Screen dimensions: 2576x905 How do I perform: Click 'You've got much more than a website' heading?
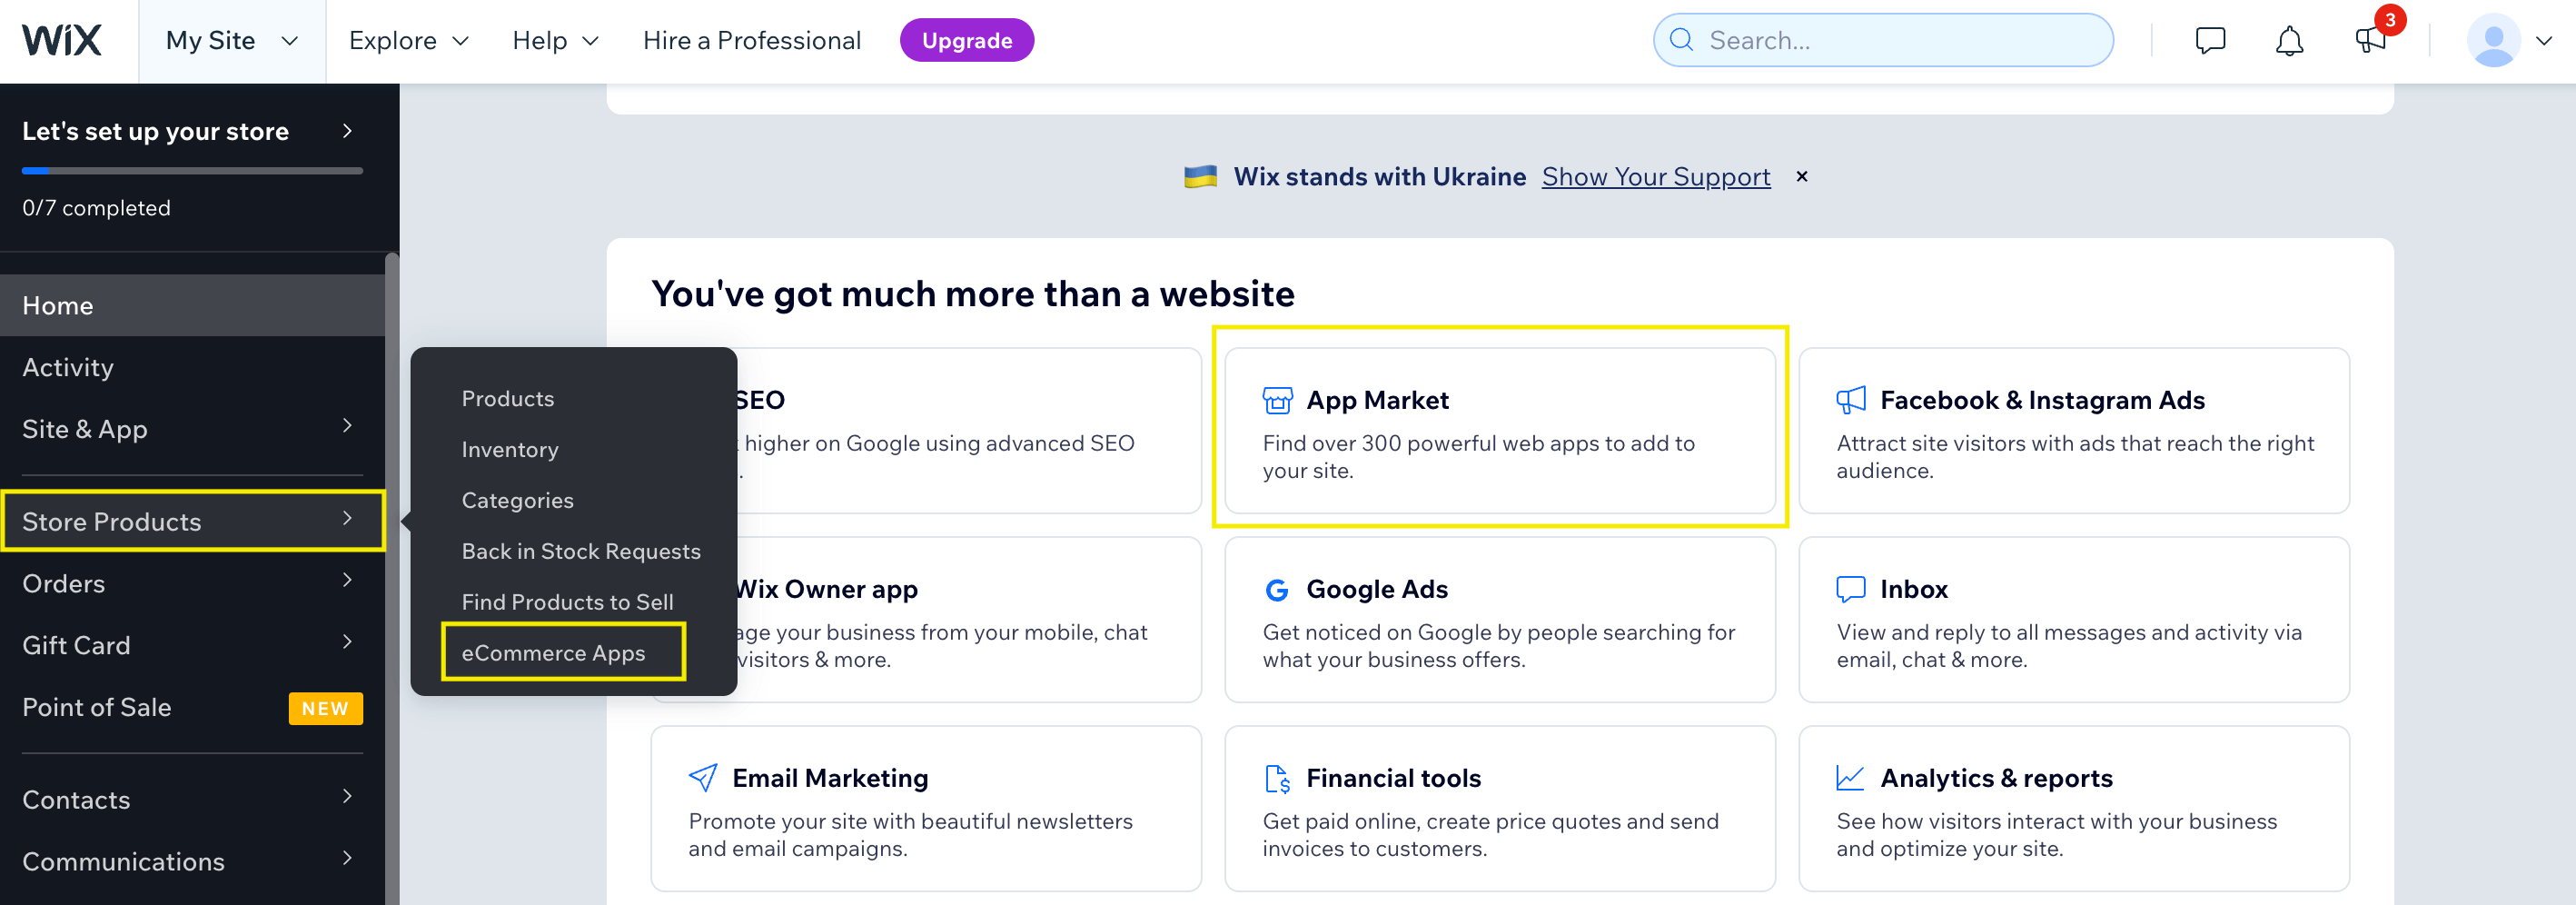click(x=973, y=294)
